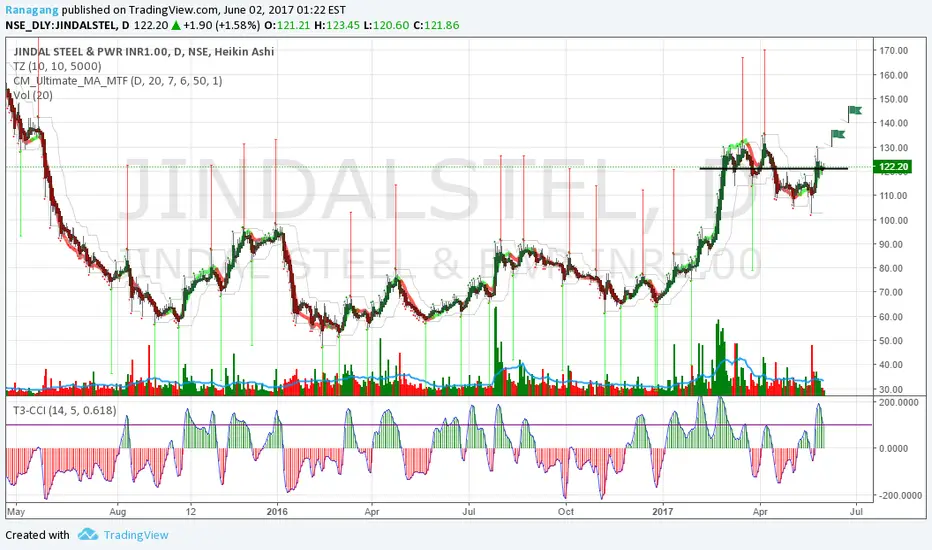Click the '2016' time axis label
The height and width of the screenshot is (550, 932).
[277, 511]
